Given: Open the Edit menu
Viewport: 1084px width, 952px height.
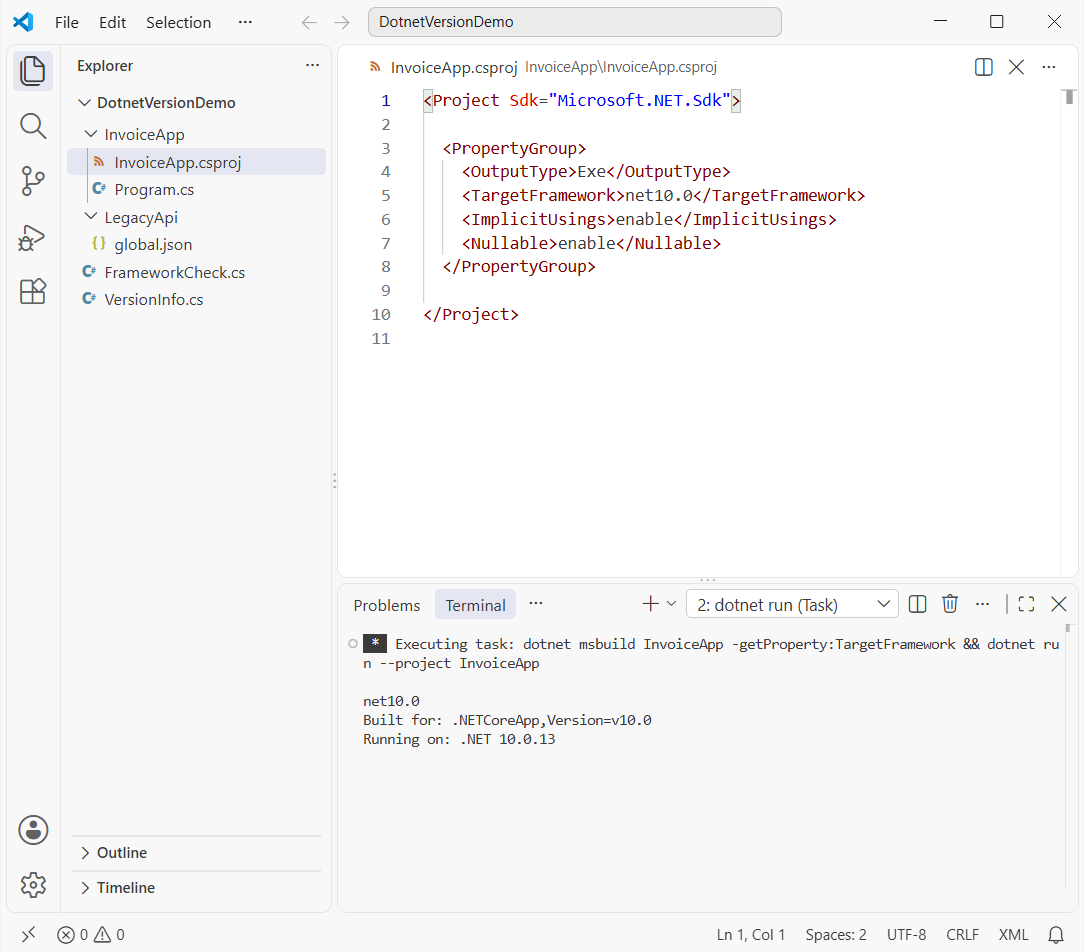Looking at the screenshot, I should point(112,22).
